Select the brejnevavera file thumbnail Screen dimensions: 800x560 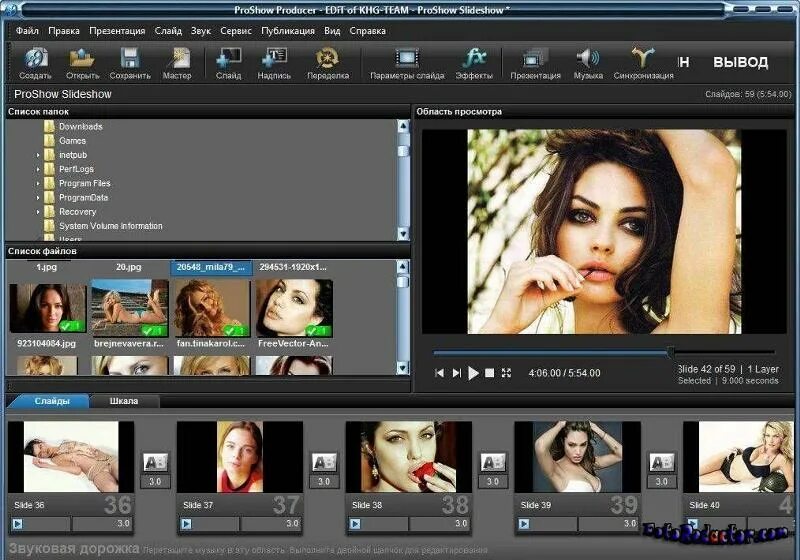tap(129, 308)
